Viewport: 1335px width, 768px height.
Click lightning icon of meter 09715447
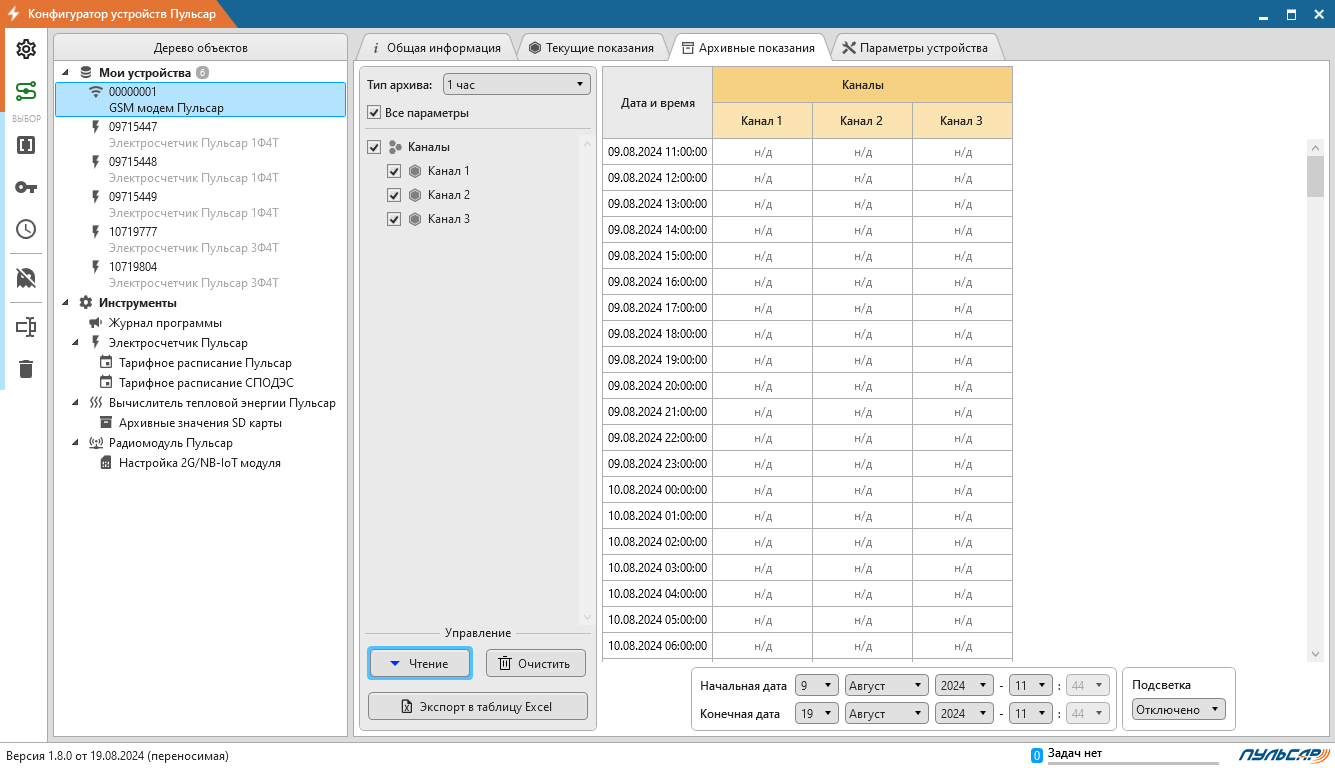point(96,127)
